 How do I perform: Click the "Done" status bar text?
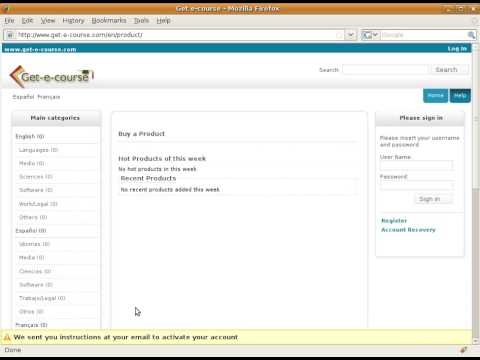click(x=13, y=350)
